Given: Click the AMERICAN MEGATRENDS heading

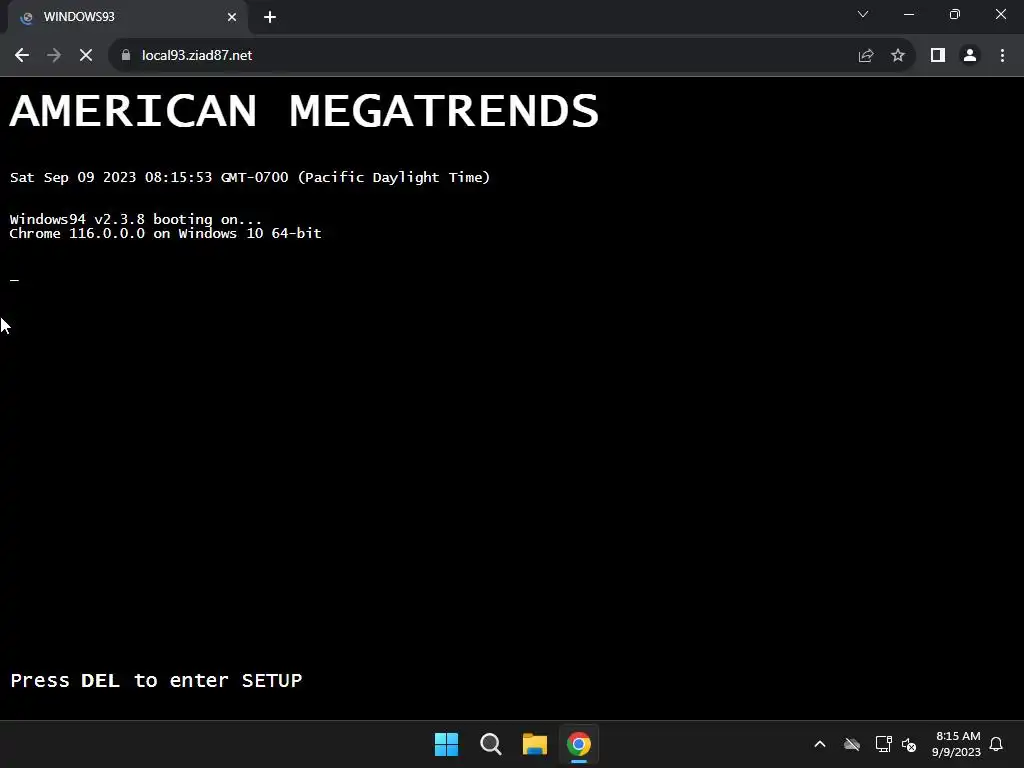Looking at the screenshot, I should pos(304,110).
